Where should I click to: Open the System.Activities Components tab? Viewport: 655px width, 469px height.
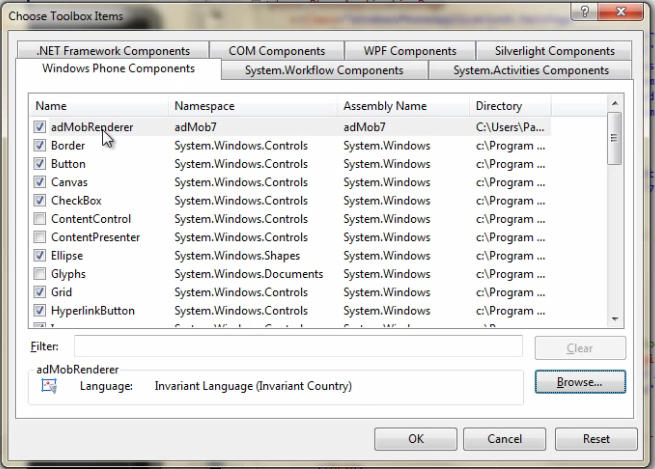[531, 70]
